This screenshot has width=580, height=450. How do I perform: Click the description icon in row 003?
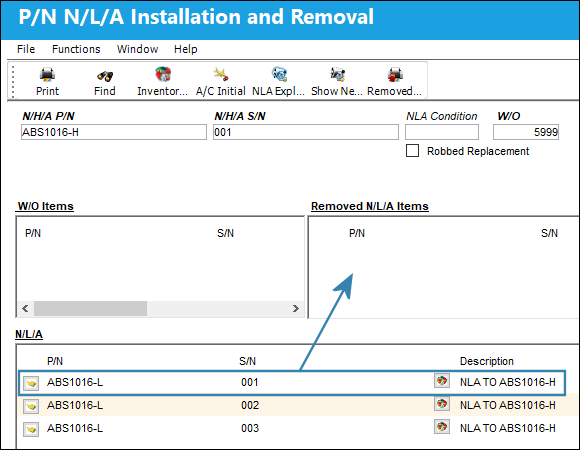[442, 426]
